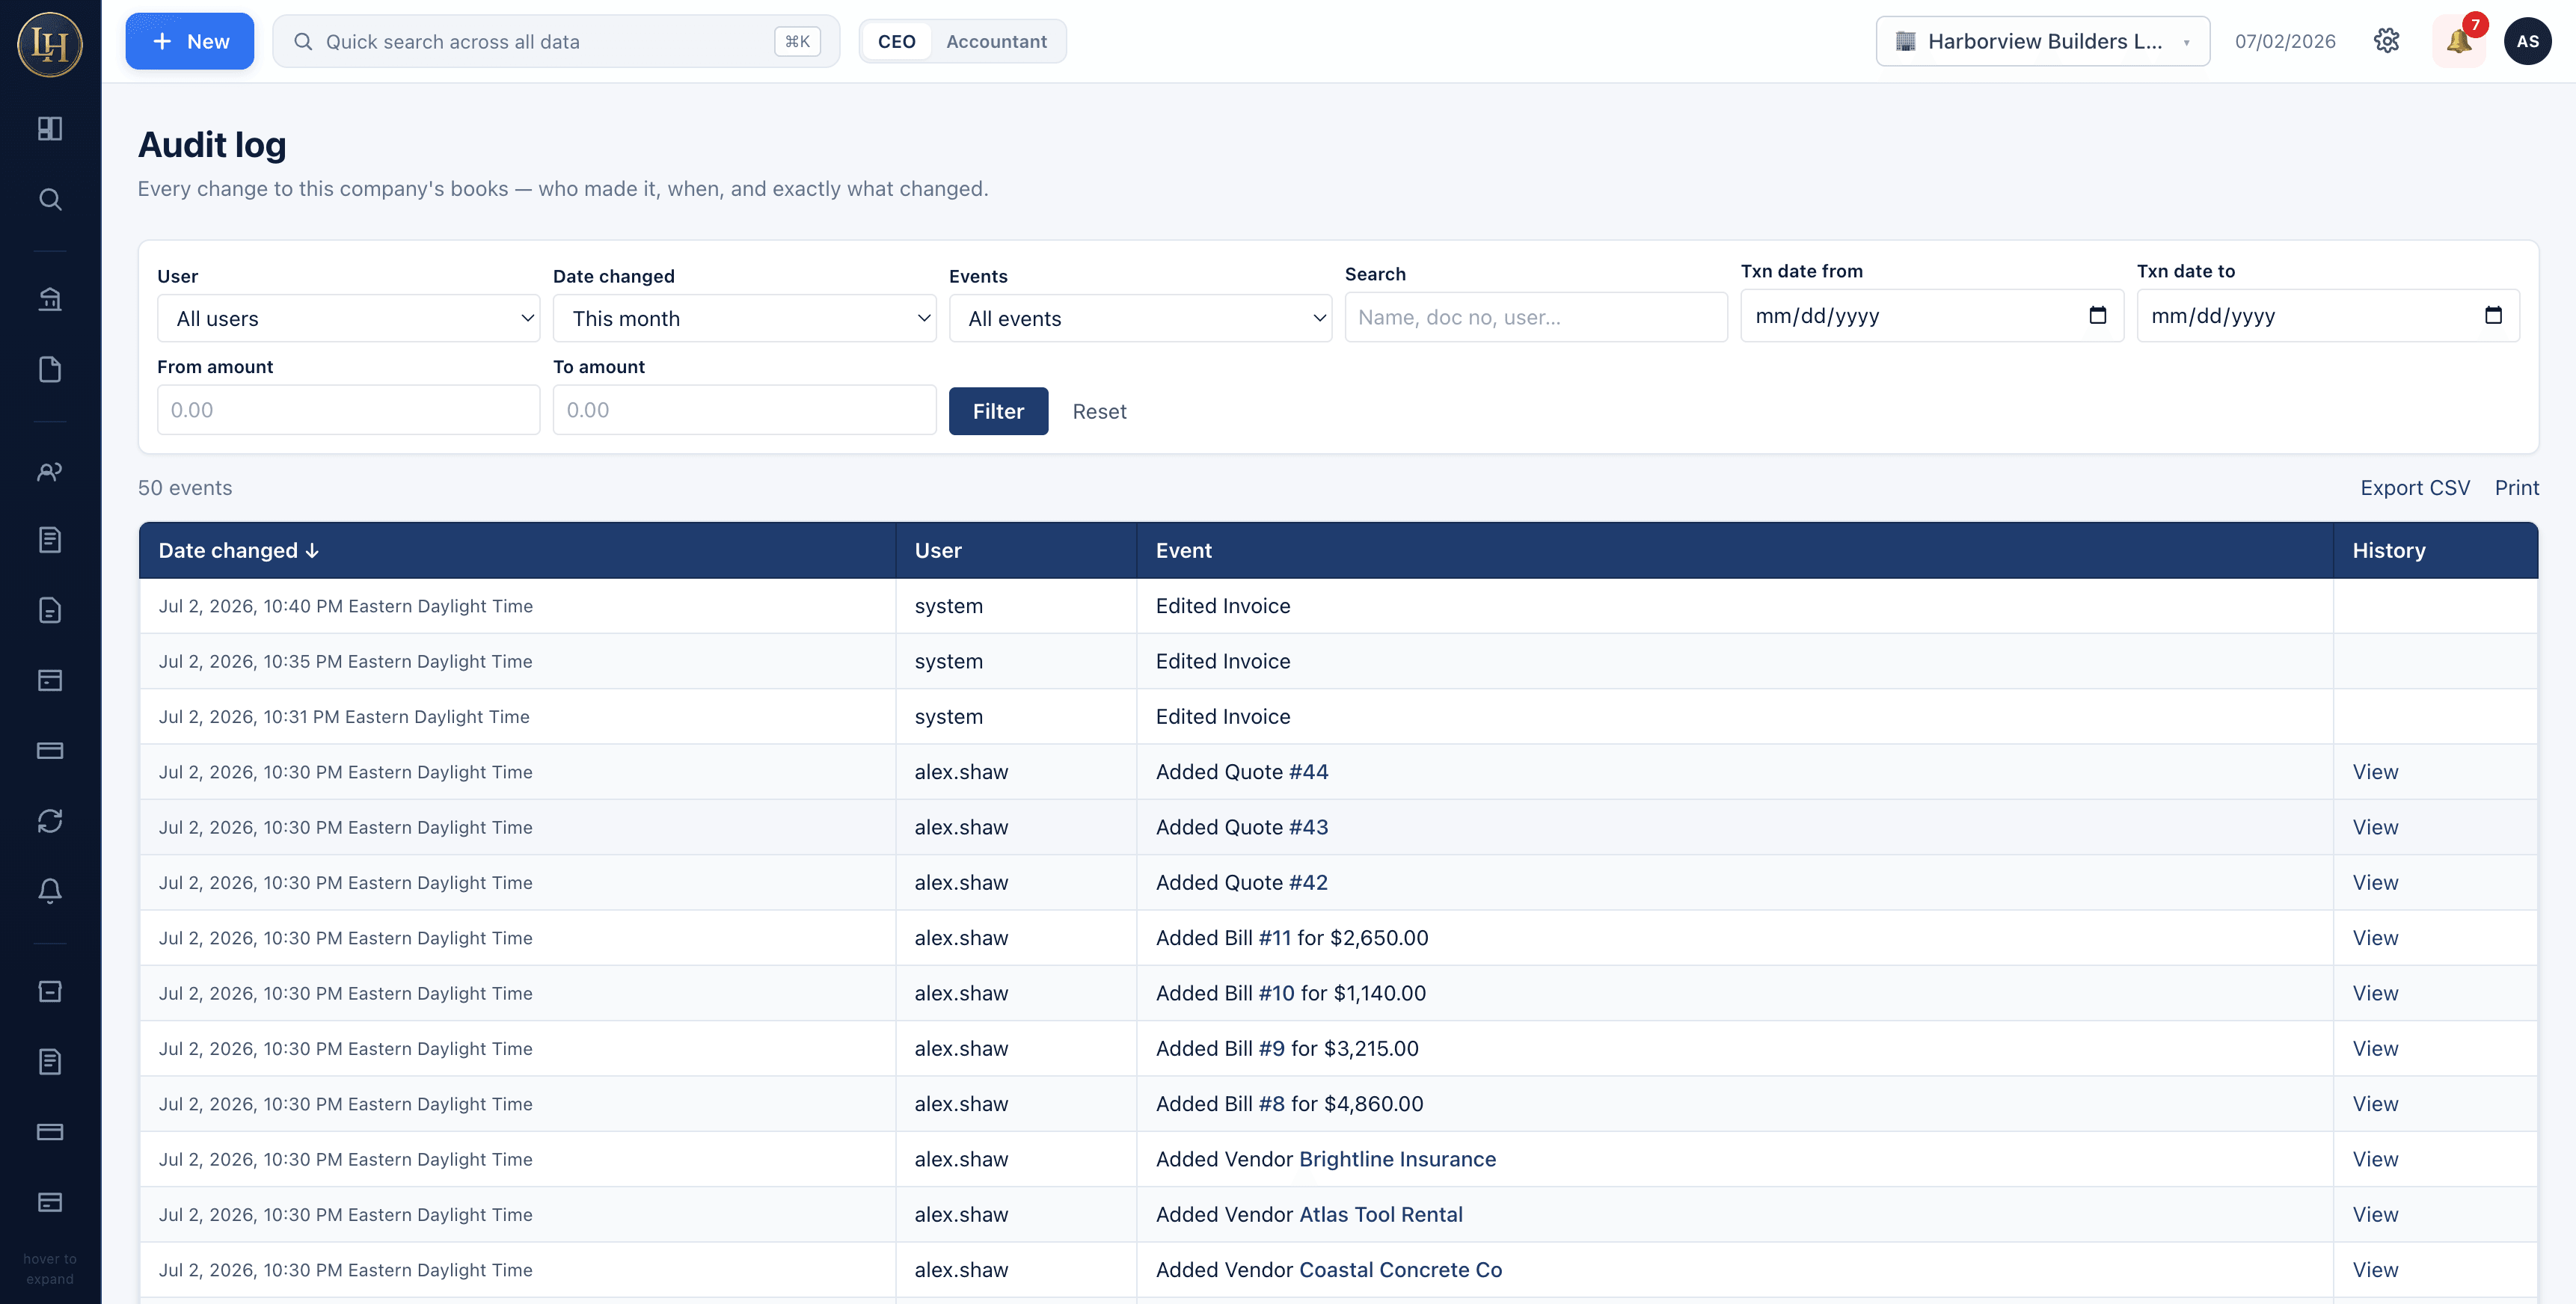Click the Txn date from field
This screenshot has width=2576, height=1304.
click(x=1932, y=315)
